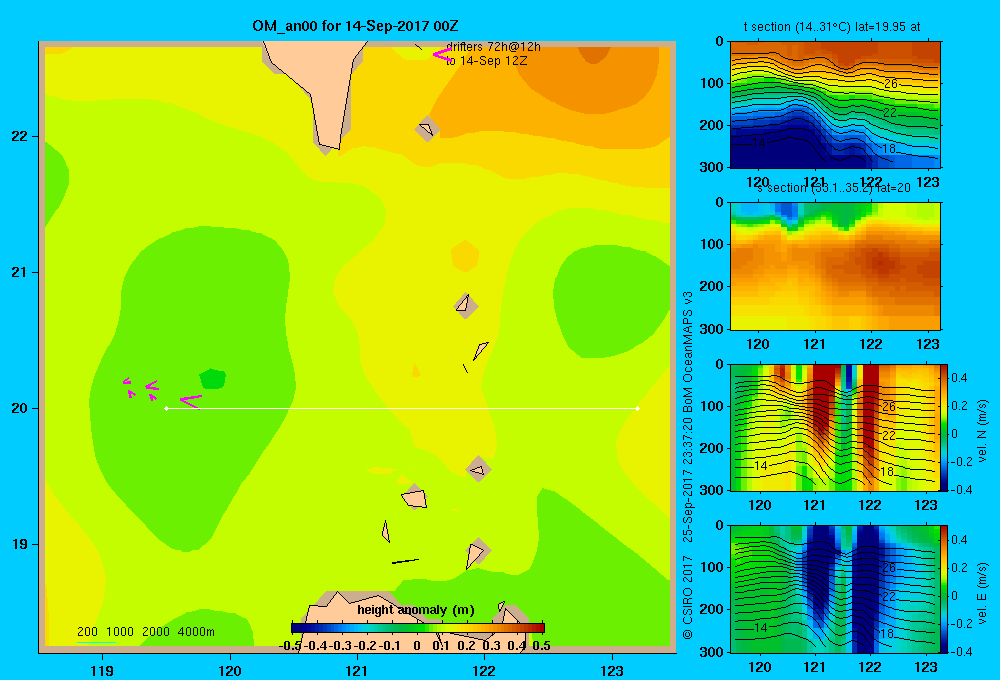Click the map title 'OM_an00 for 14-Sep-2017 00Z'

click(355, 26)
